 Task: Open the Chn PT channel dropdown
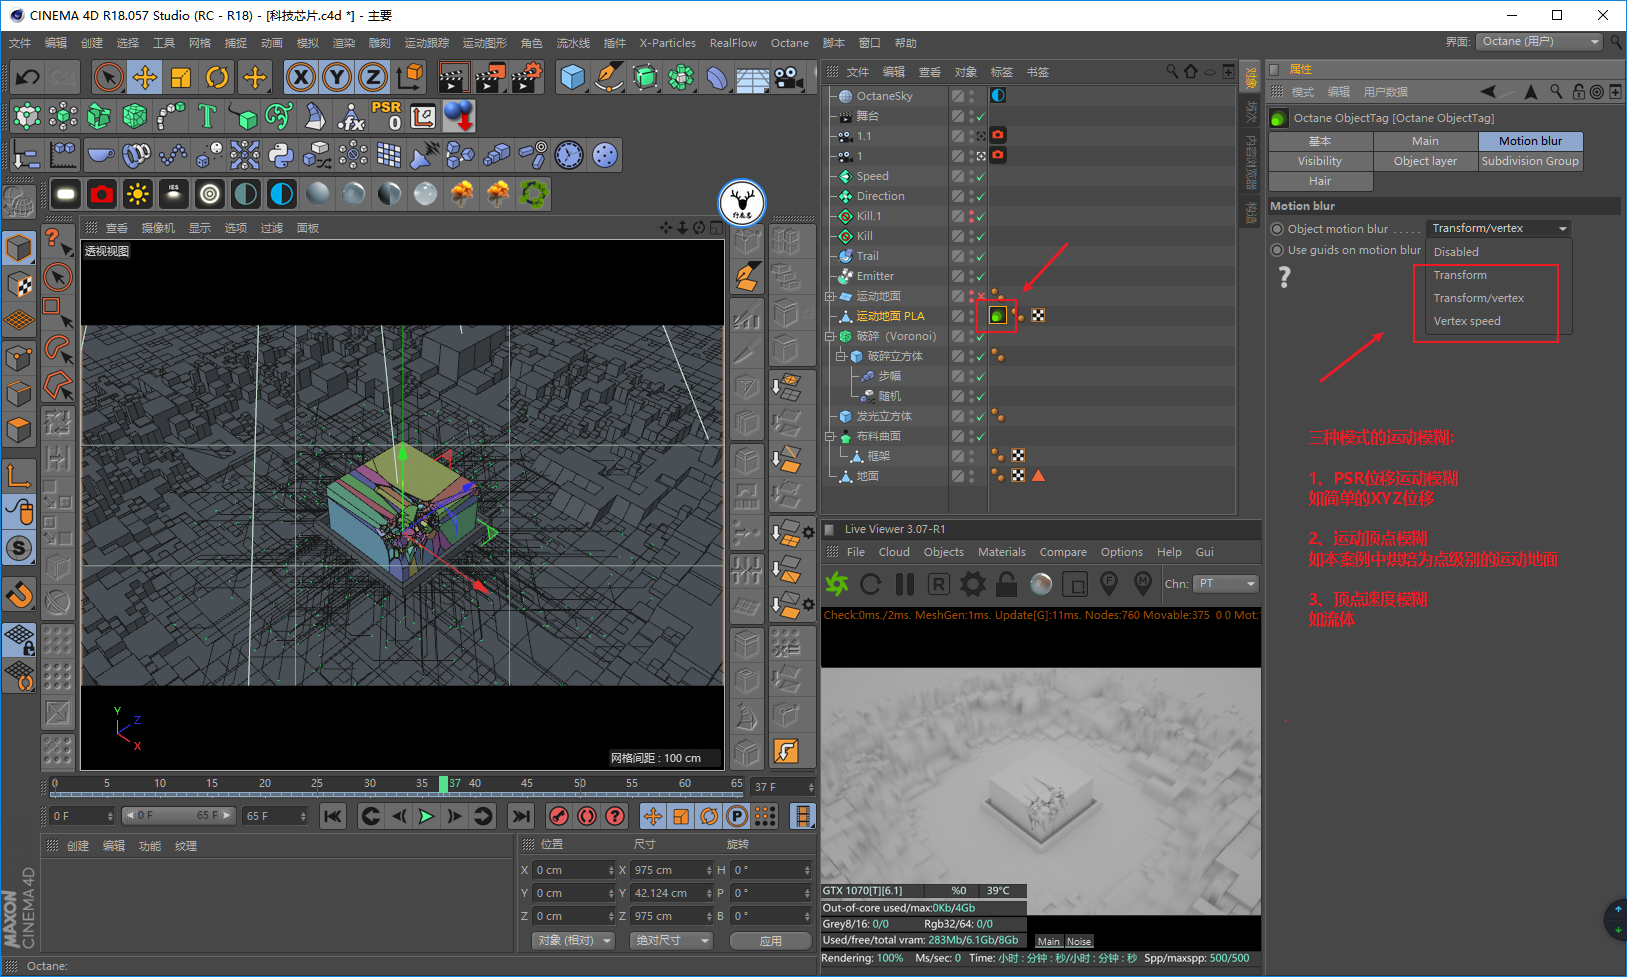point(1226,584)
